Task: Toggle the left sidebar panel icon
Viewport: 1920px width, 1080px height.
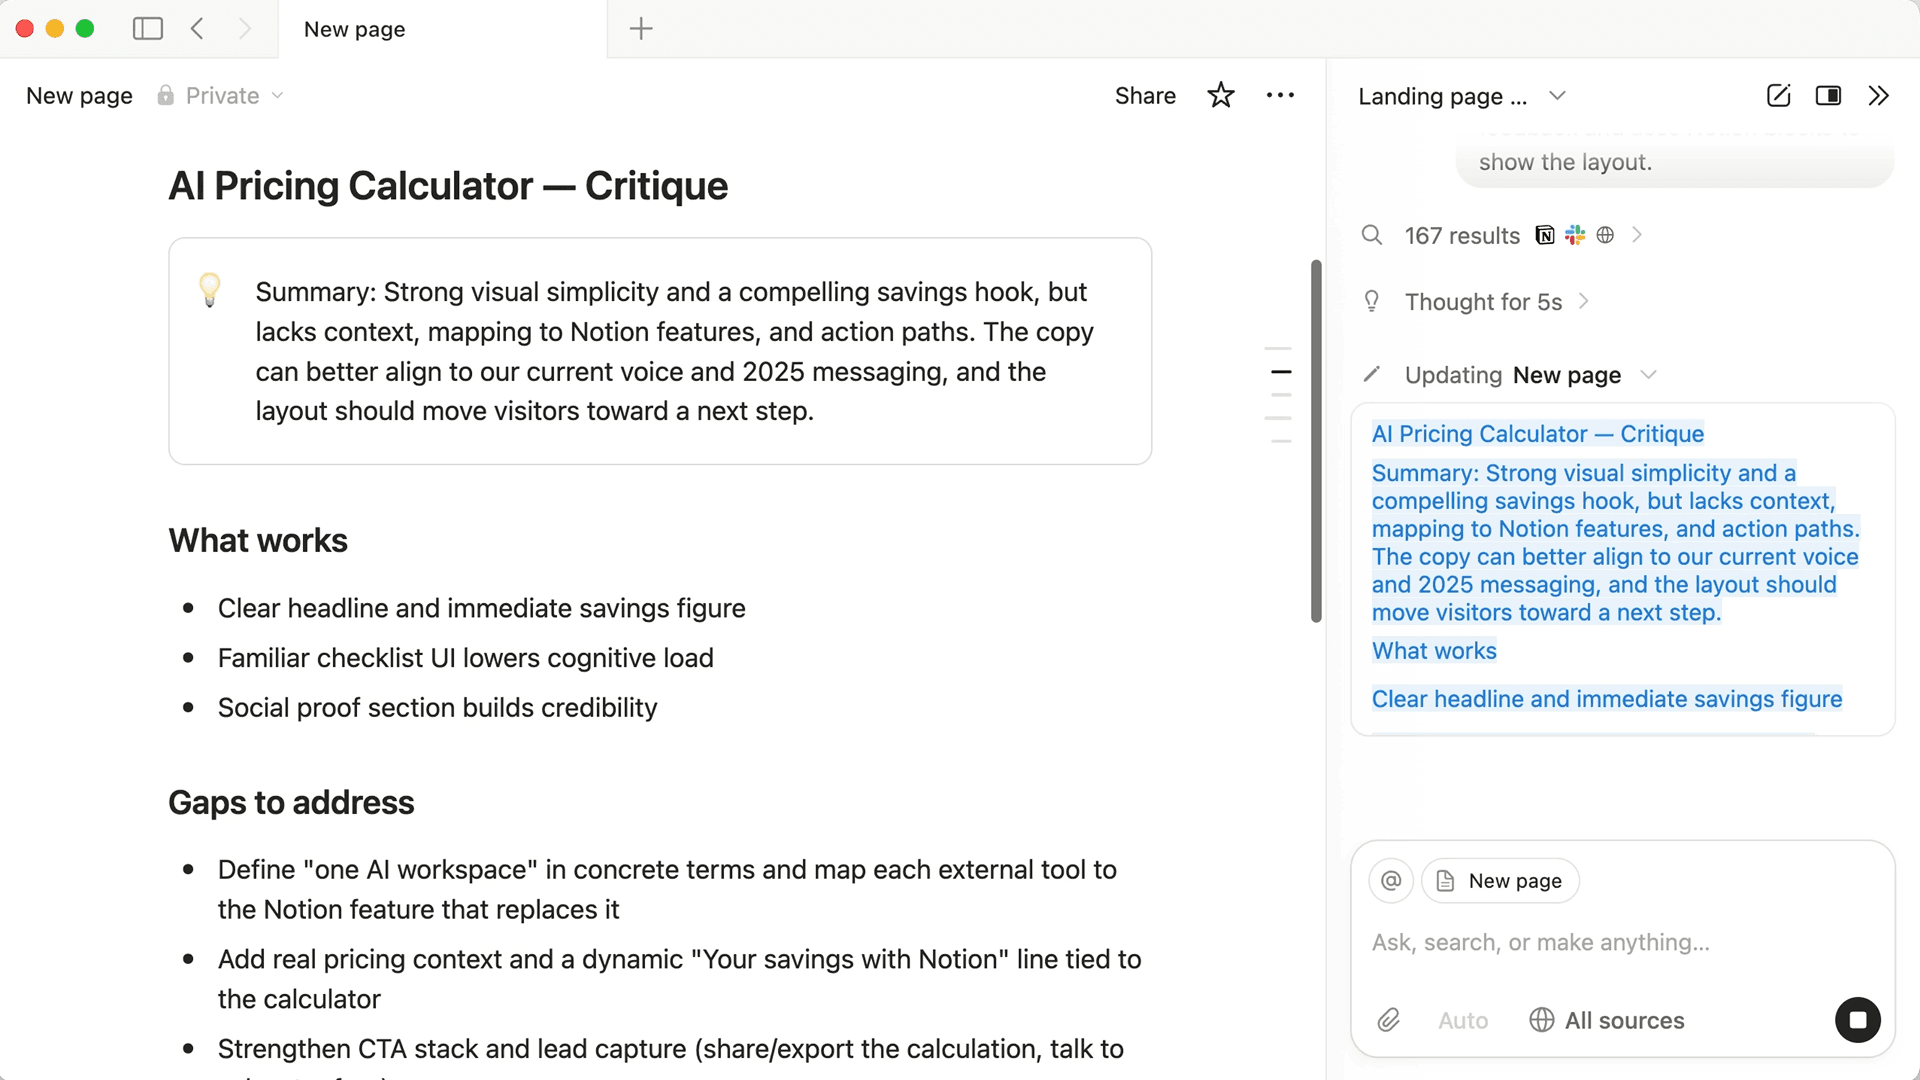Action: 147,29
